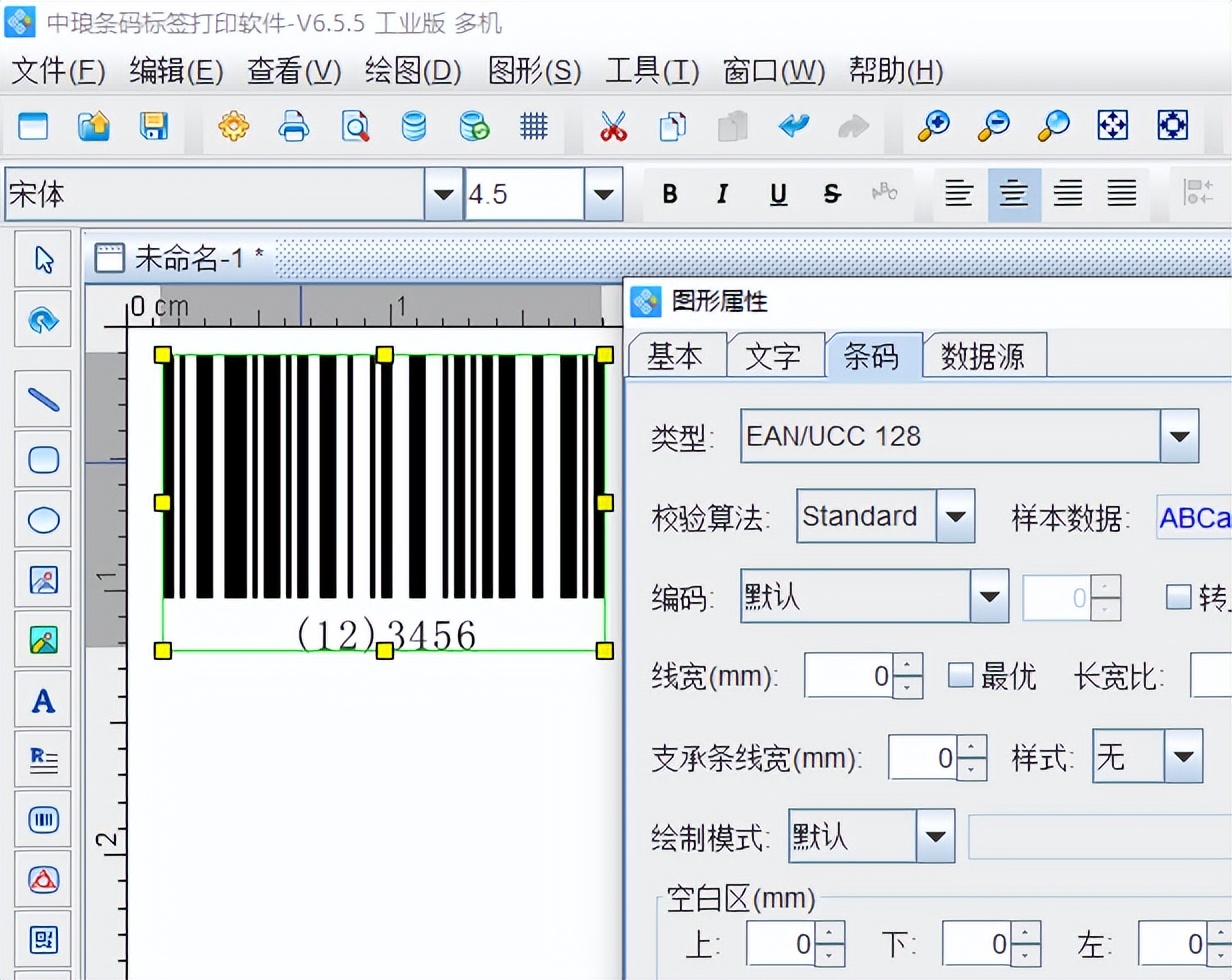Open the 样式 无 dropdown
The image size is (1232, 980).
tap(1183, 756)
